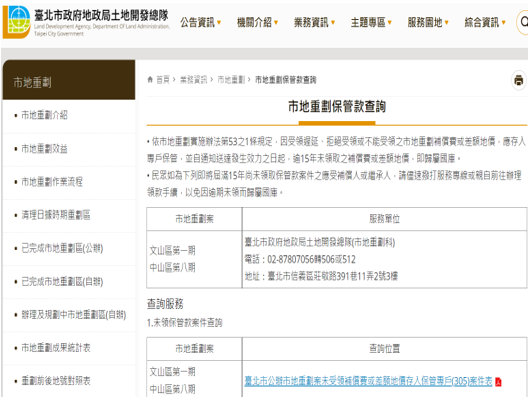This screenshot has width=528, height=397.
Task: Click the printer icon
Action: tap(519, 80)
